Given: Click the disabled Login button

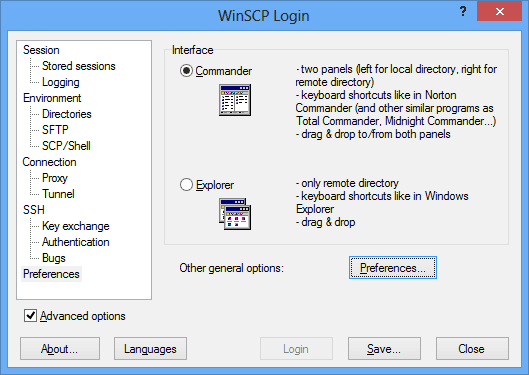Looking at the screenshot, I should pyautogui.click(x=296, y=349).
